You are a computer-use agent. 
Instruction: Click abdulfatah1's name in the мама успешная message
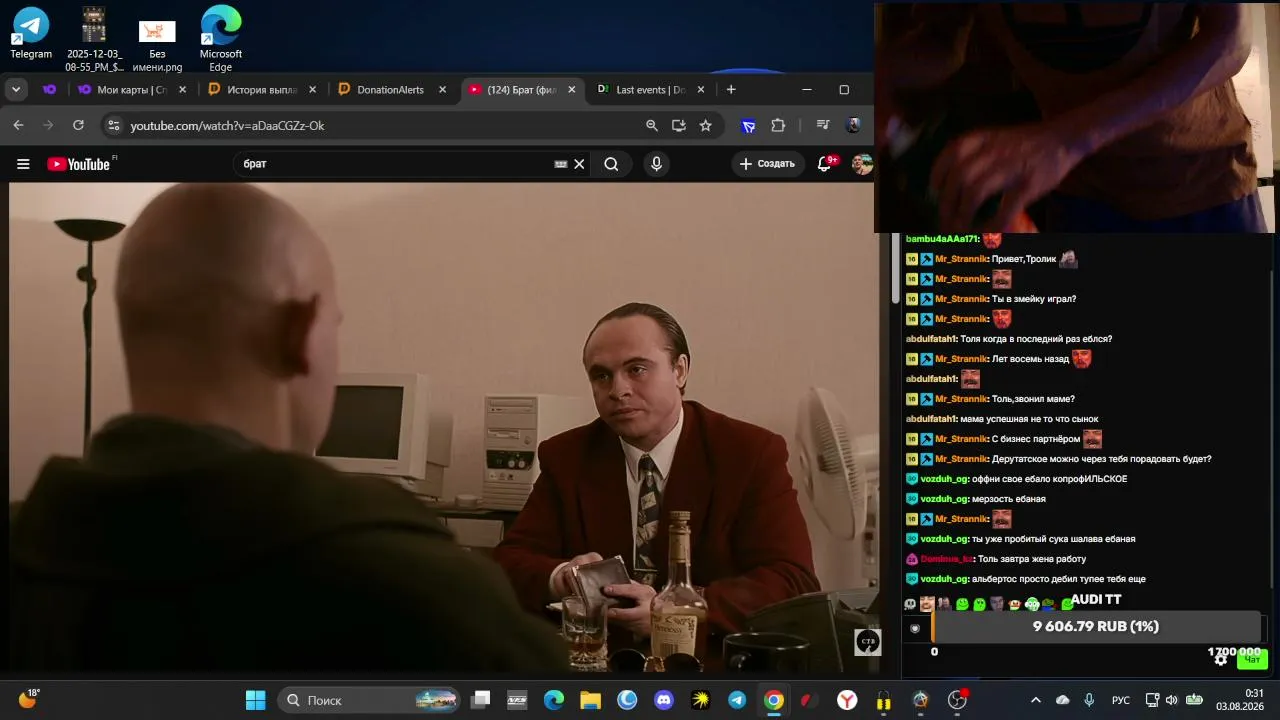(x=931, y=419)
